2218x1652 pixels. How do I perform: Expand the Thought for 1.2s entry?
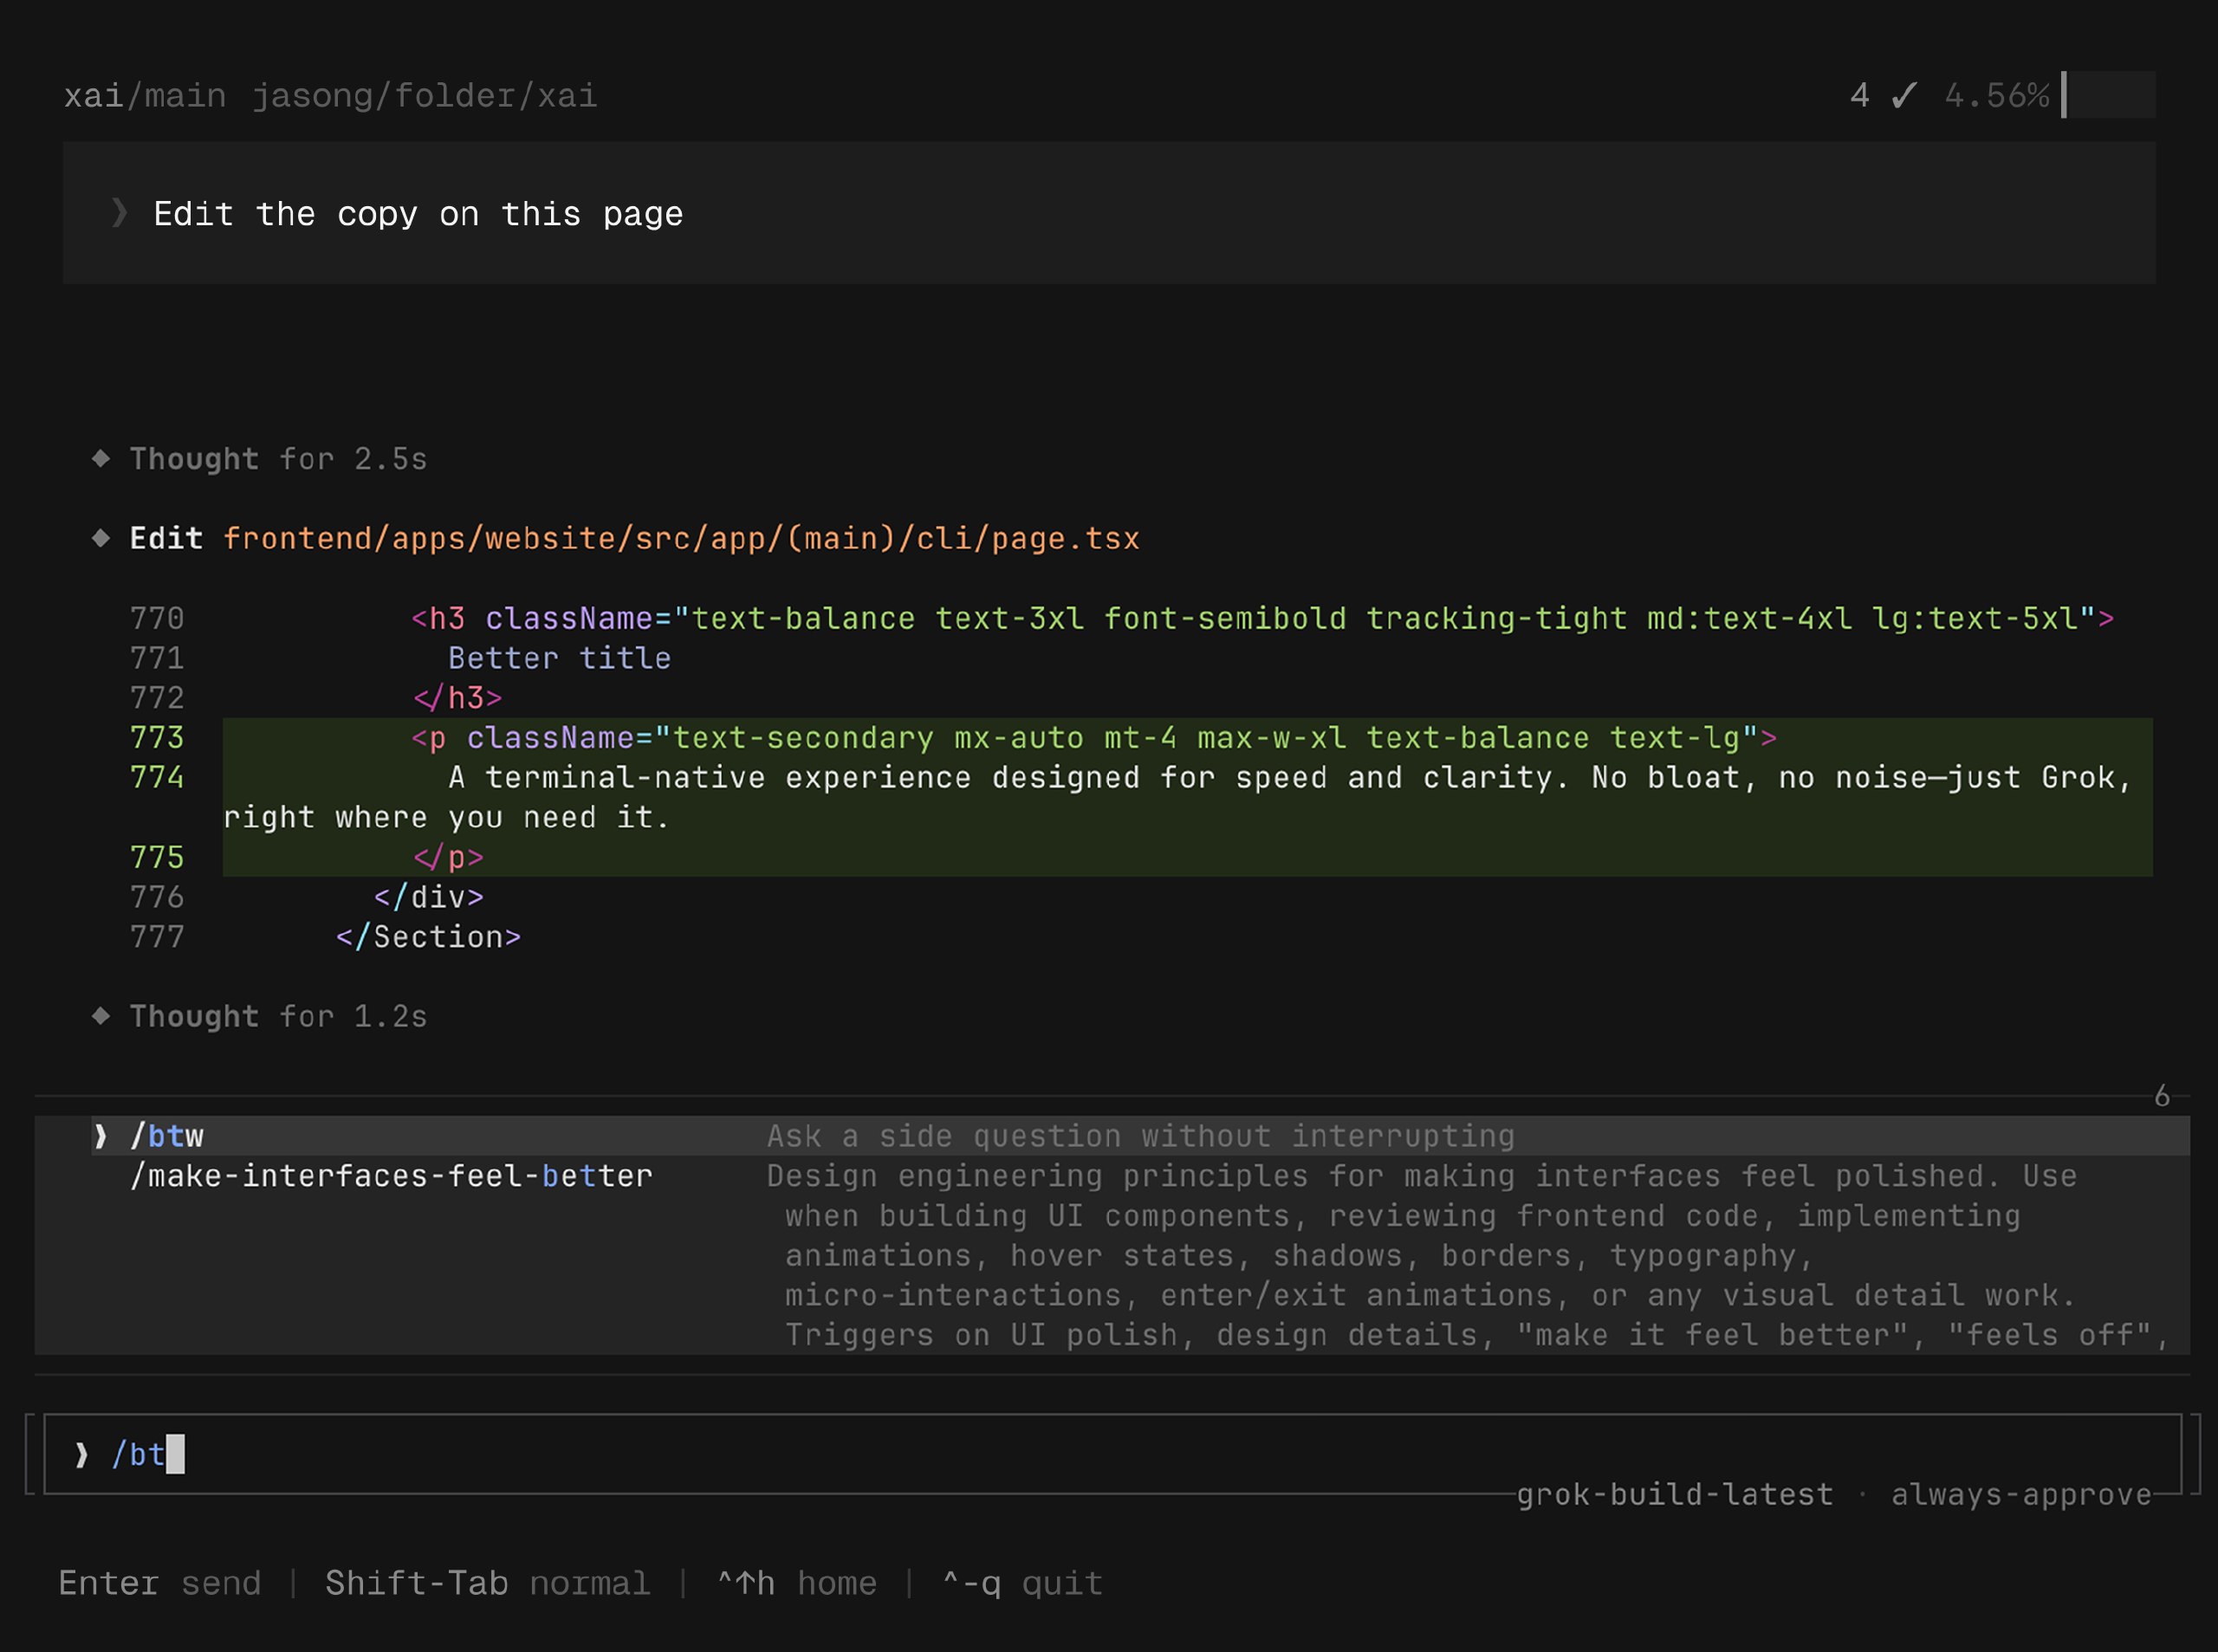click(x=278, y=1016)
